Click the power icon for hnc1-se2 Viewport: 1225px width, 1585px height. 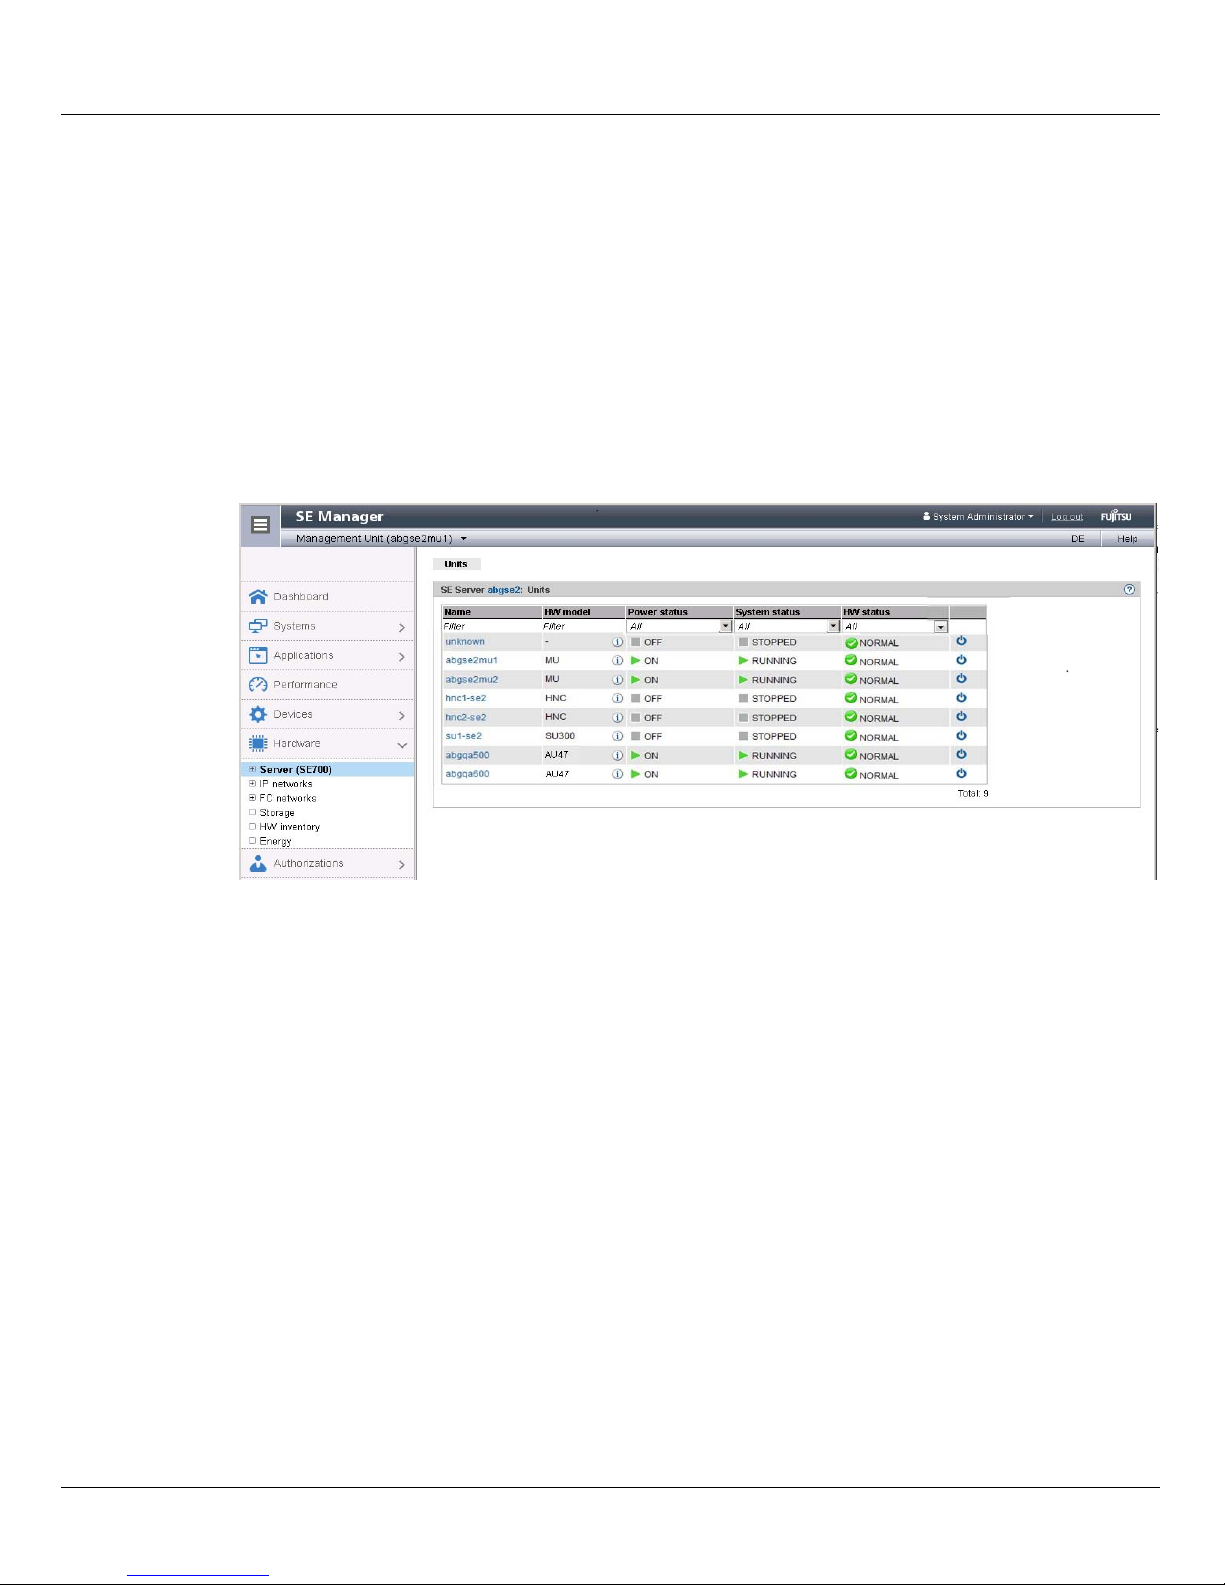coord(961,698)
